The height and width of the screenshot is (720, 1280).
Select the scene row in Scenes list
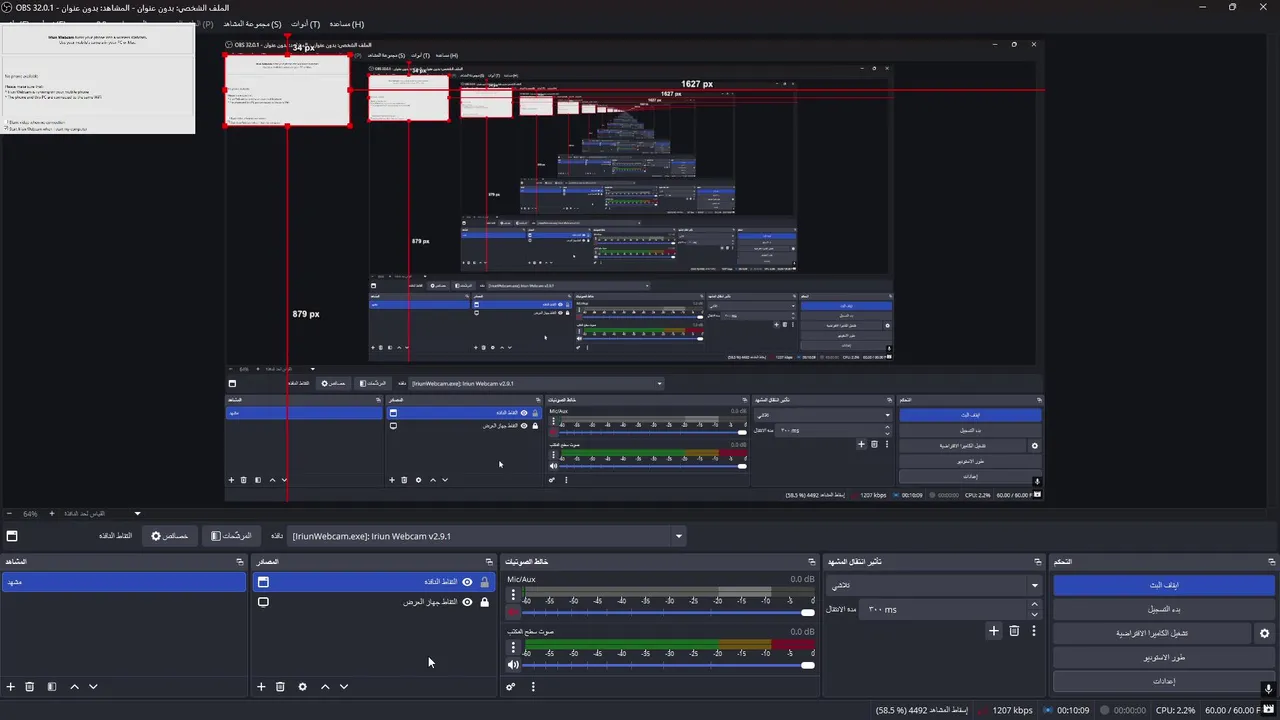point(123,582)
